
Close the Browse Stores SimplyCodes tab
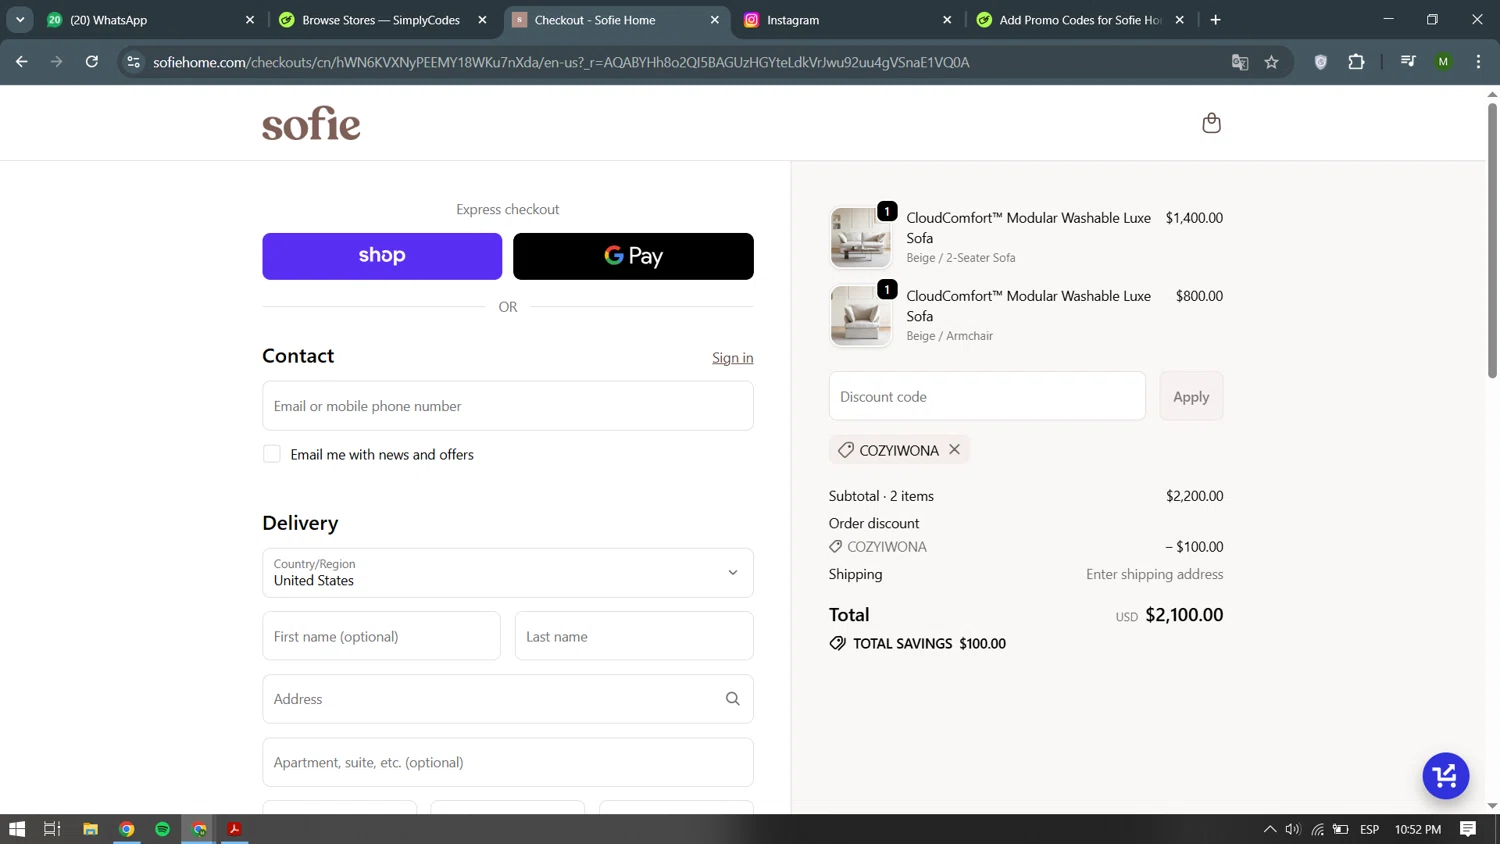click(x=483, y=20)
